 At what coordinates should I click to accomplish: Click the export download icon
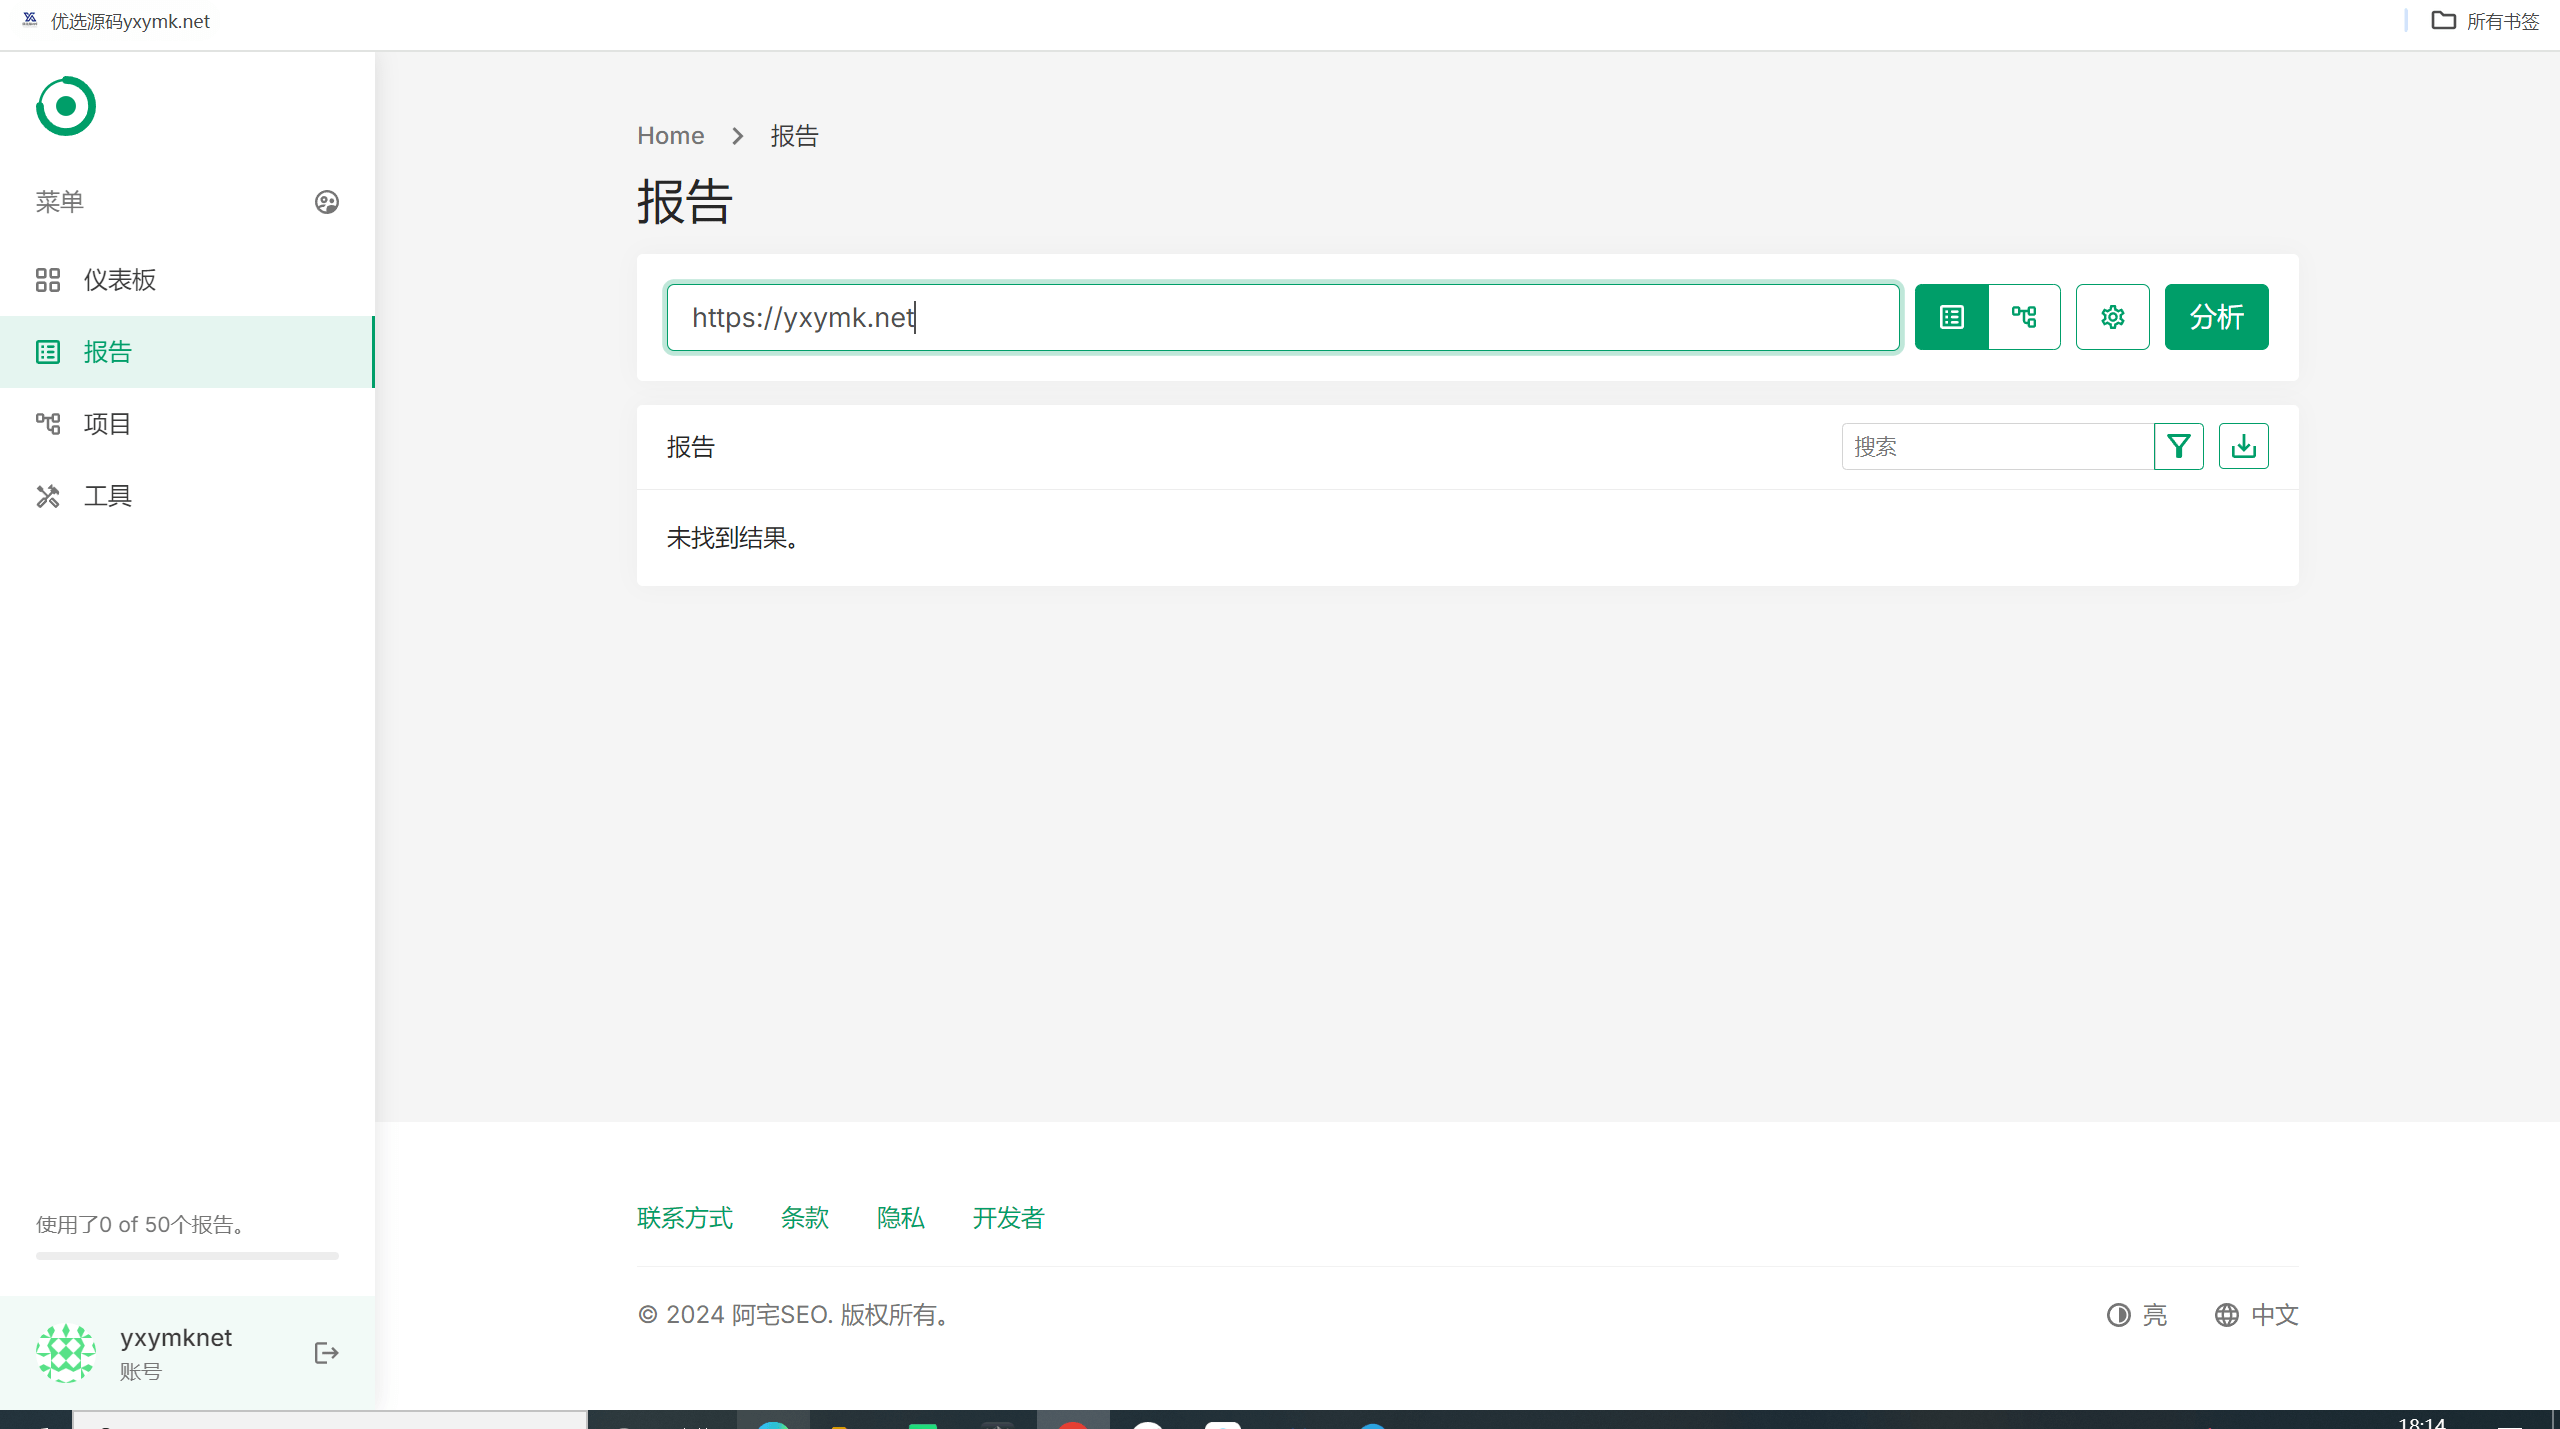[2244, 446]
